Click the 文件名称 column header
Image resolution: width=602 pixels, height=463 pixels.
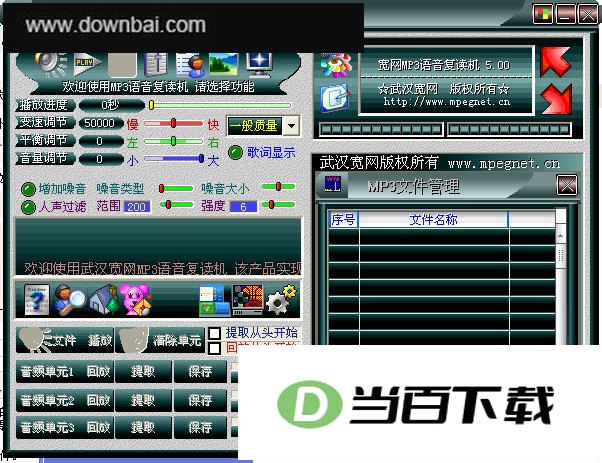[x=433, y=219]
